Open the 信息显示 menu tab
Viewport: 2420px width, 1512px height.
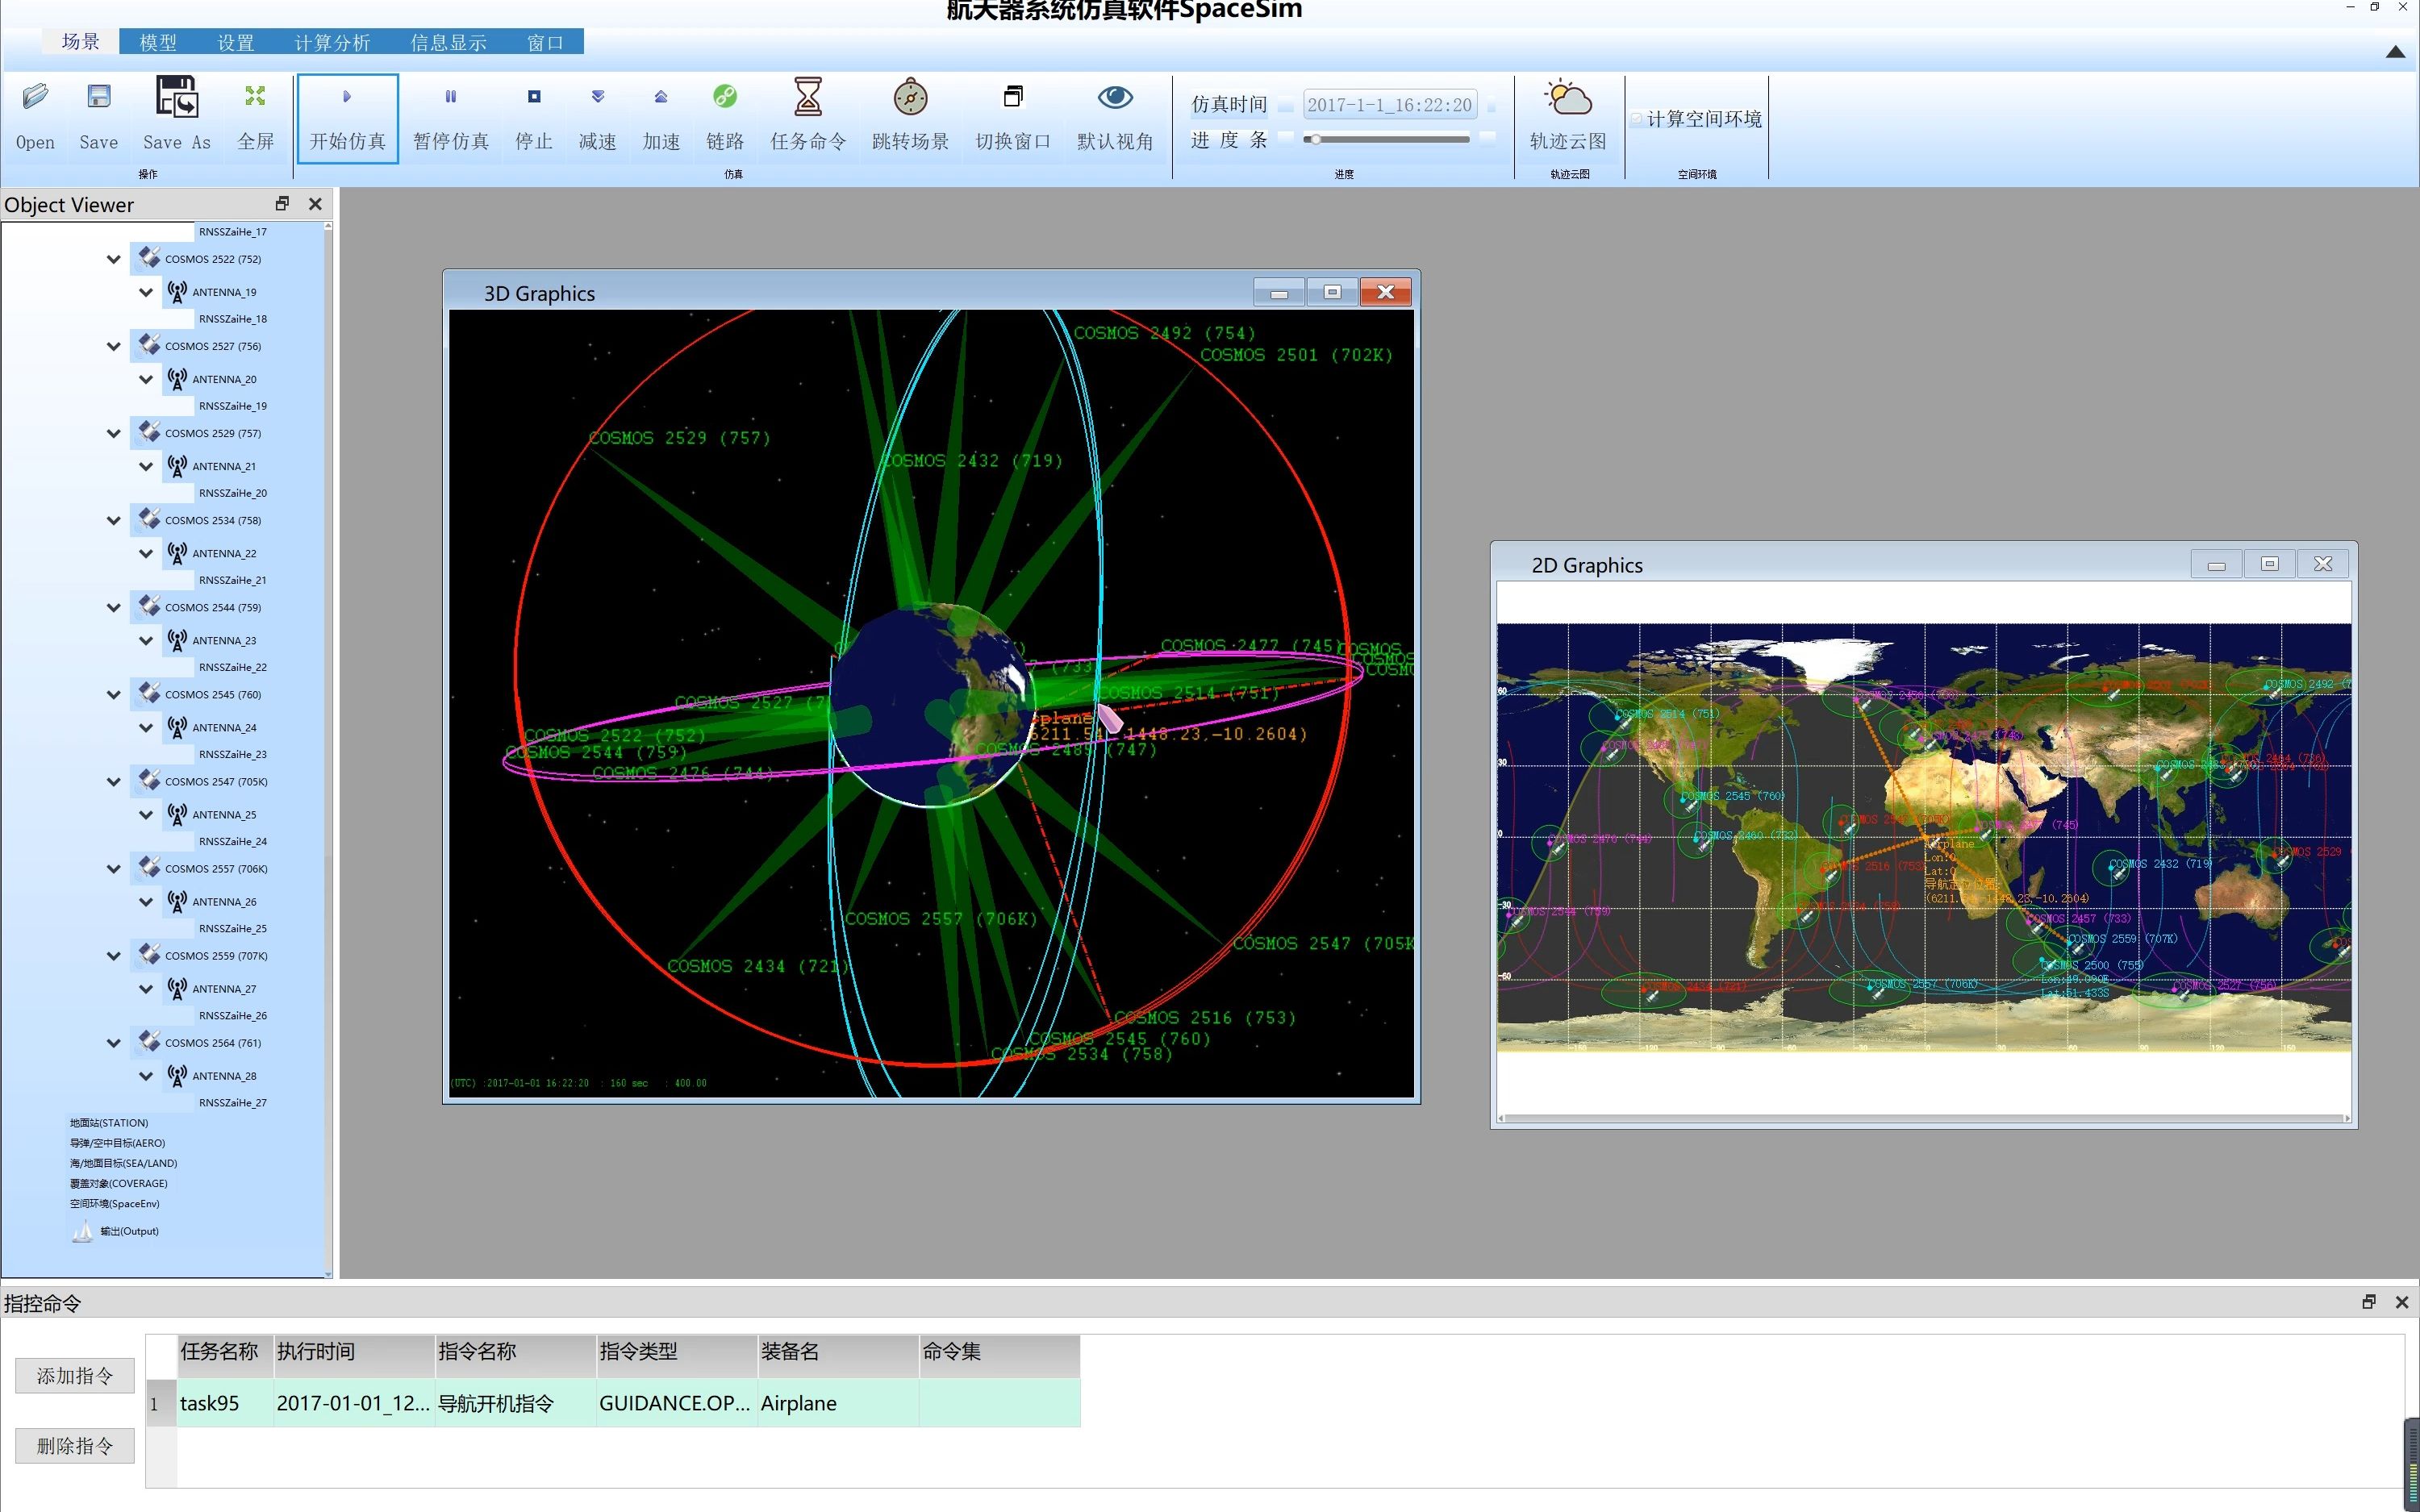tap(448, 42)
